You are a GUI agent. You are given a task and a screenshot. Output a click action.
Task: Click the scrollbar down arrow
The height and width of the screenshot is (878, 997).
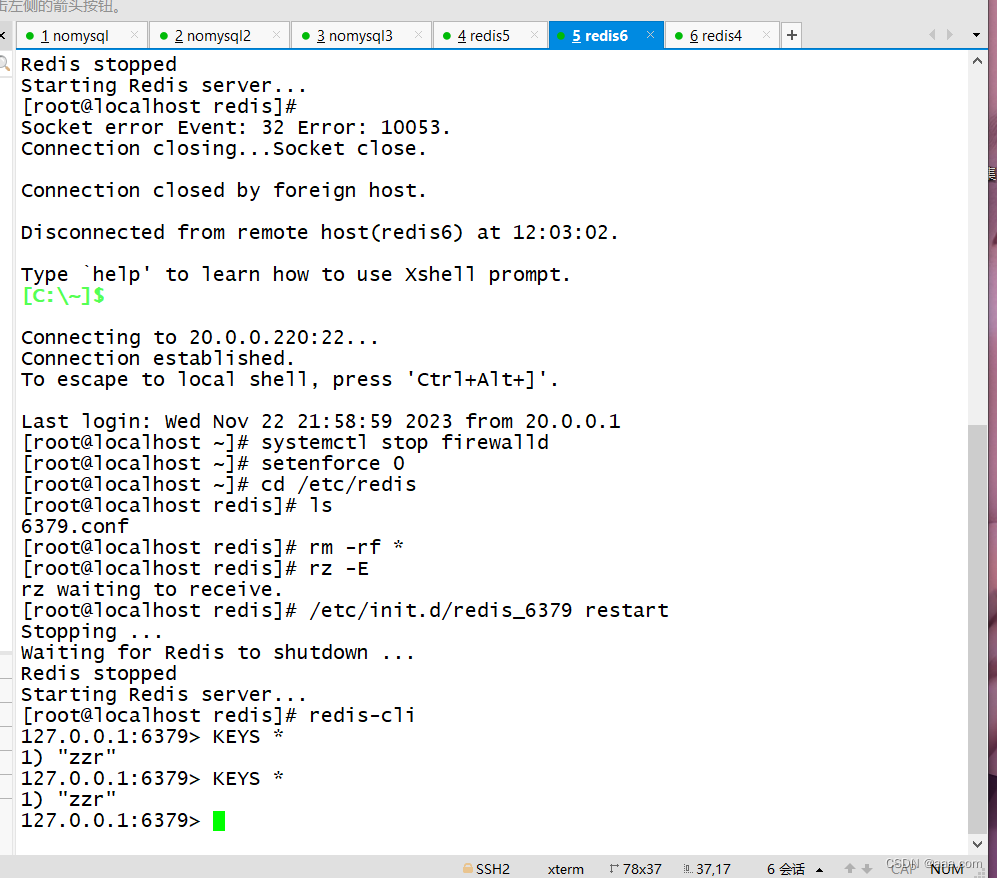pos(978,843)
